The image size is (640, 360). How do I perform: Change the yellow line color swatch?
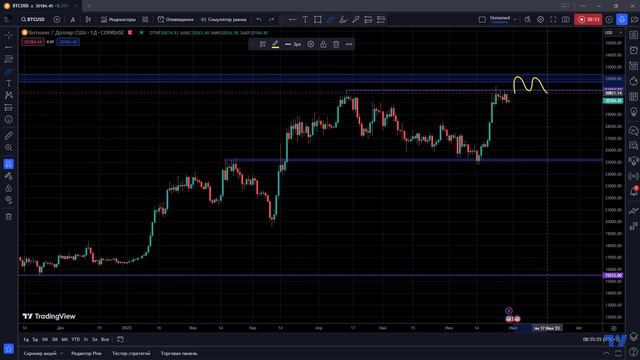pos(276,44)
